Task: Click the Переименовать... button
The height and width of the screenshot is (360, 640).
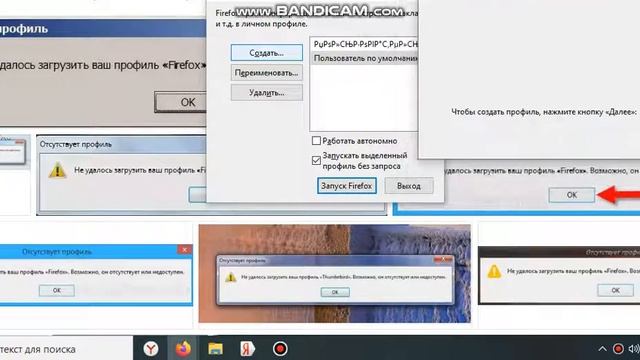Action: pyautogui.click(x=267, y=73)
